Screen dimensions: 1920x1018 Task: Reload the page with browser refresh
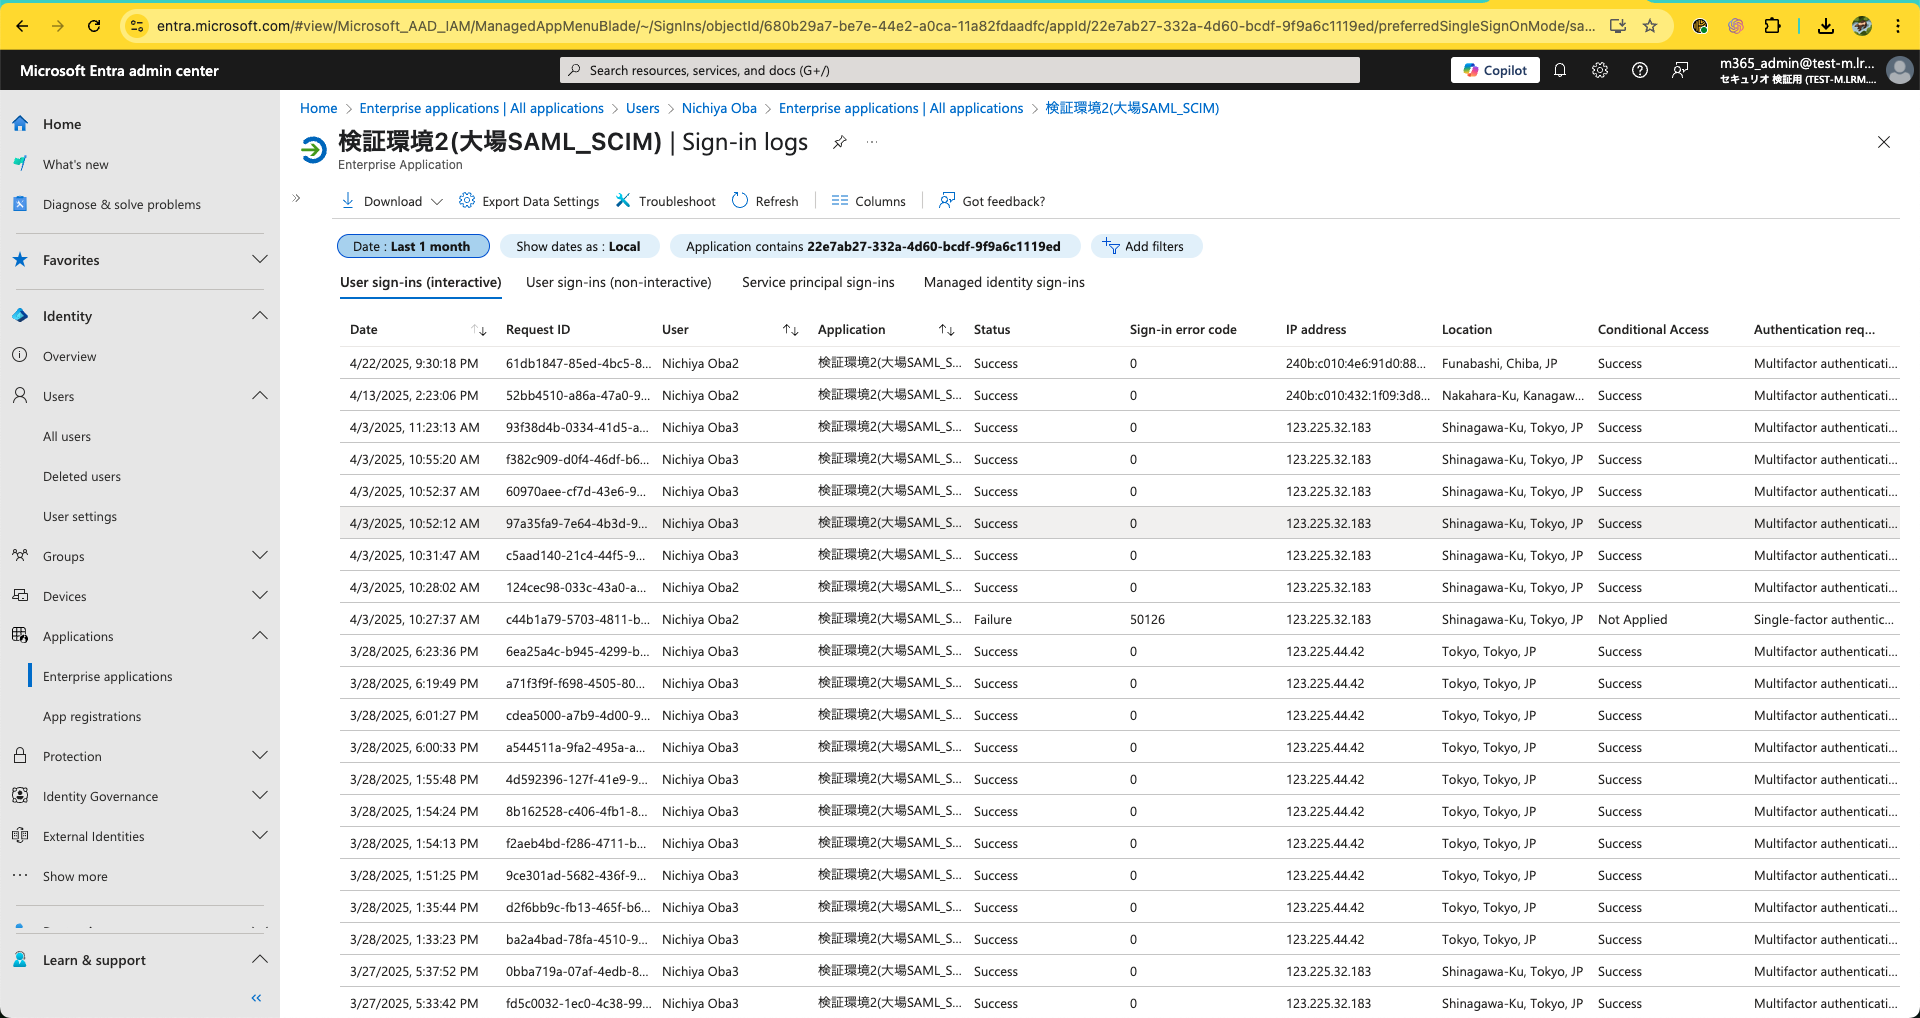(x=94, y=26)
